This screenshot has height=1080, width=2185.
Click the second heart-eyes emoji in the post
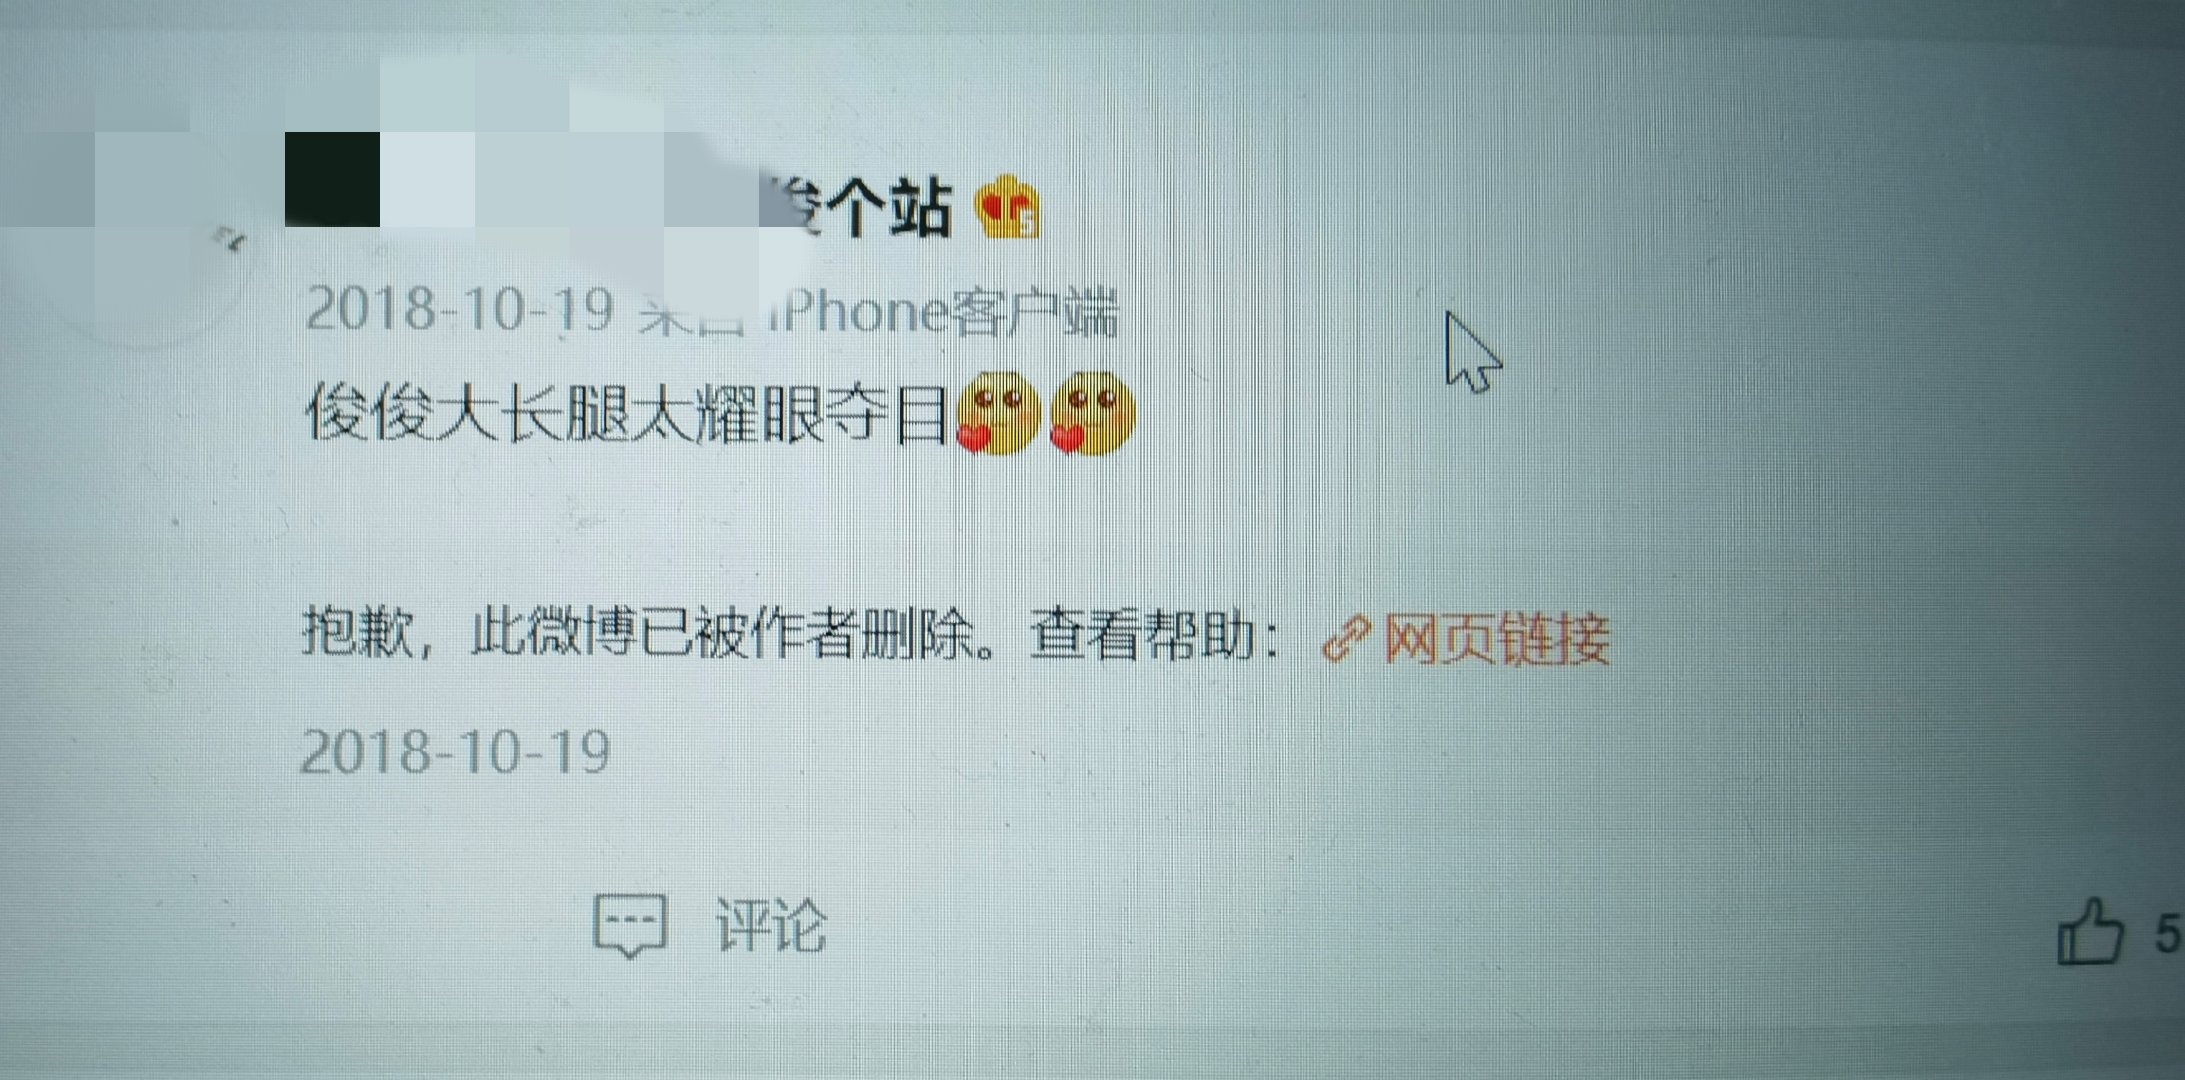click(x=1092, y=412)
